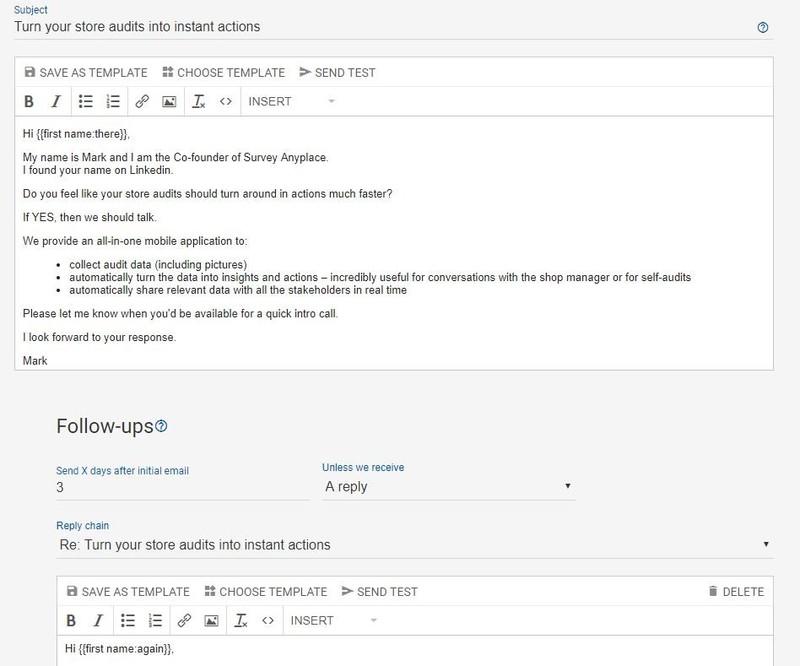Toggle italic formatting in the first editor
Viewport: 800px width, 666px height.
point(56,101)
